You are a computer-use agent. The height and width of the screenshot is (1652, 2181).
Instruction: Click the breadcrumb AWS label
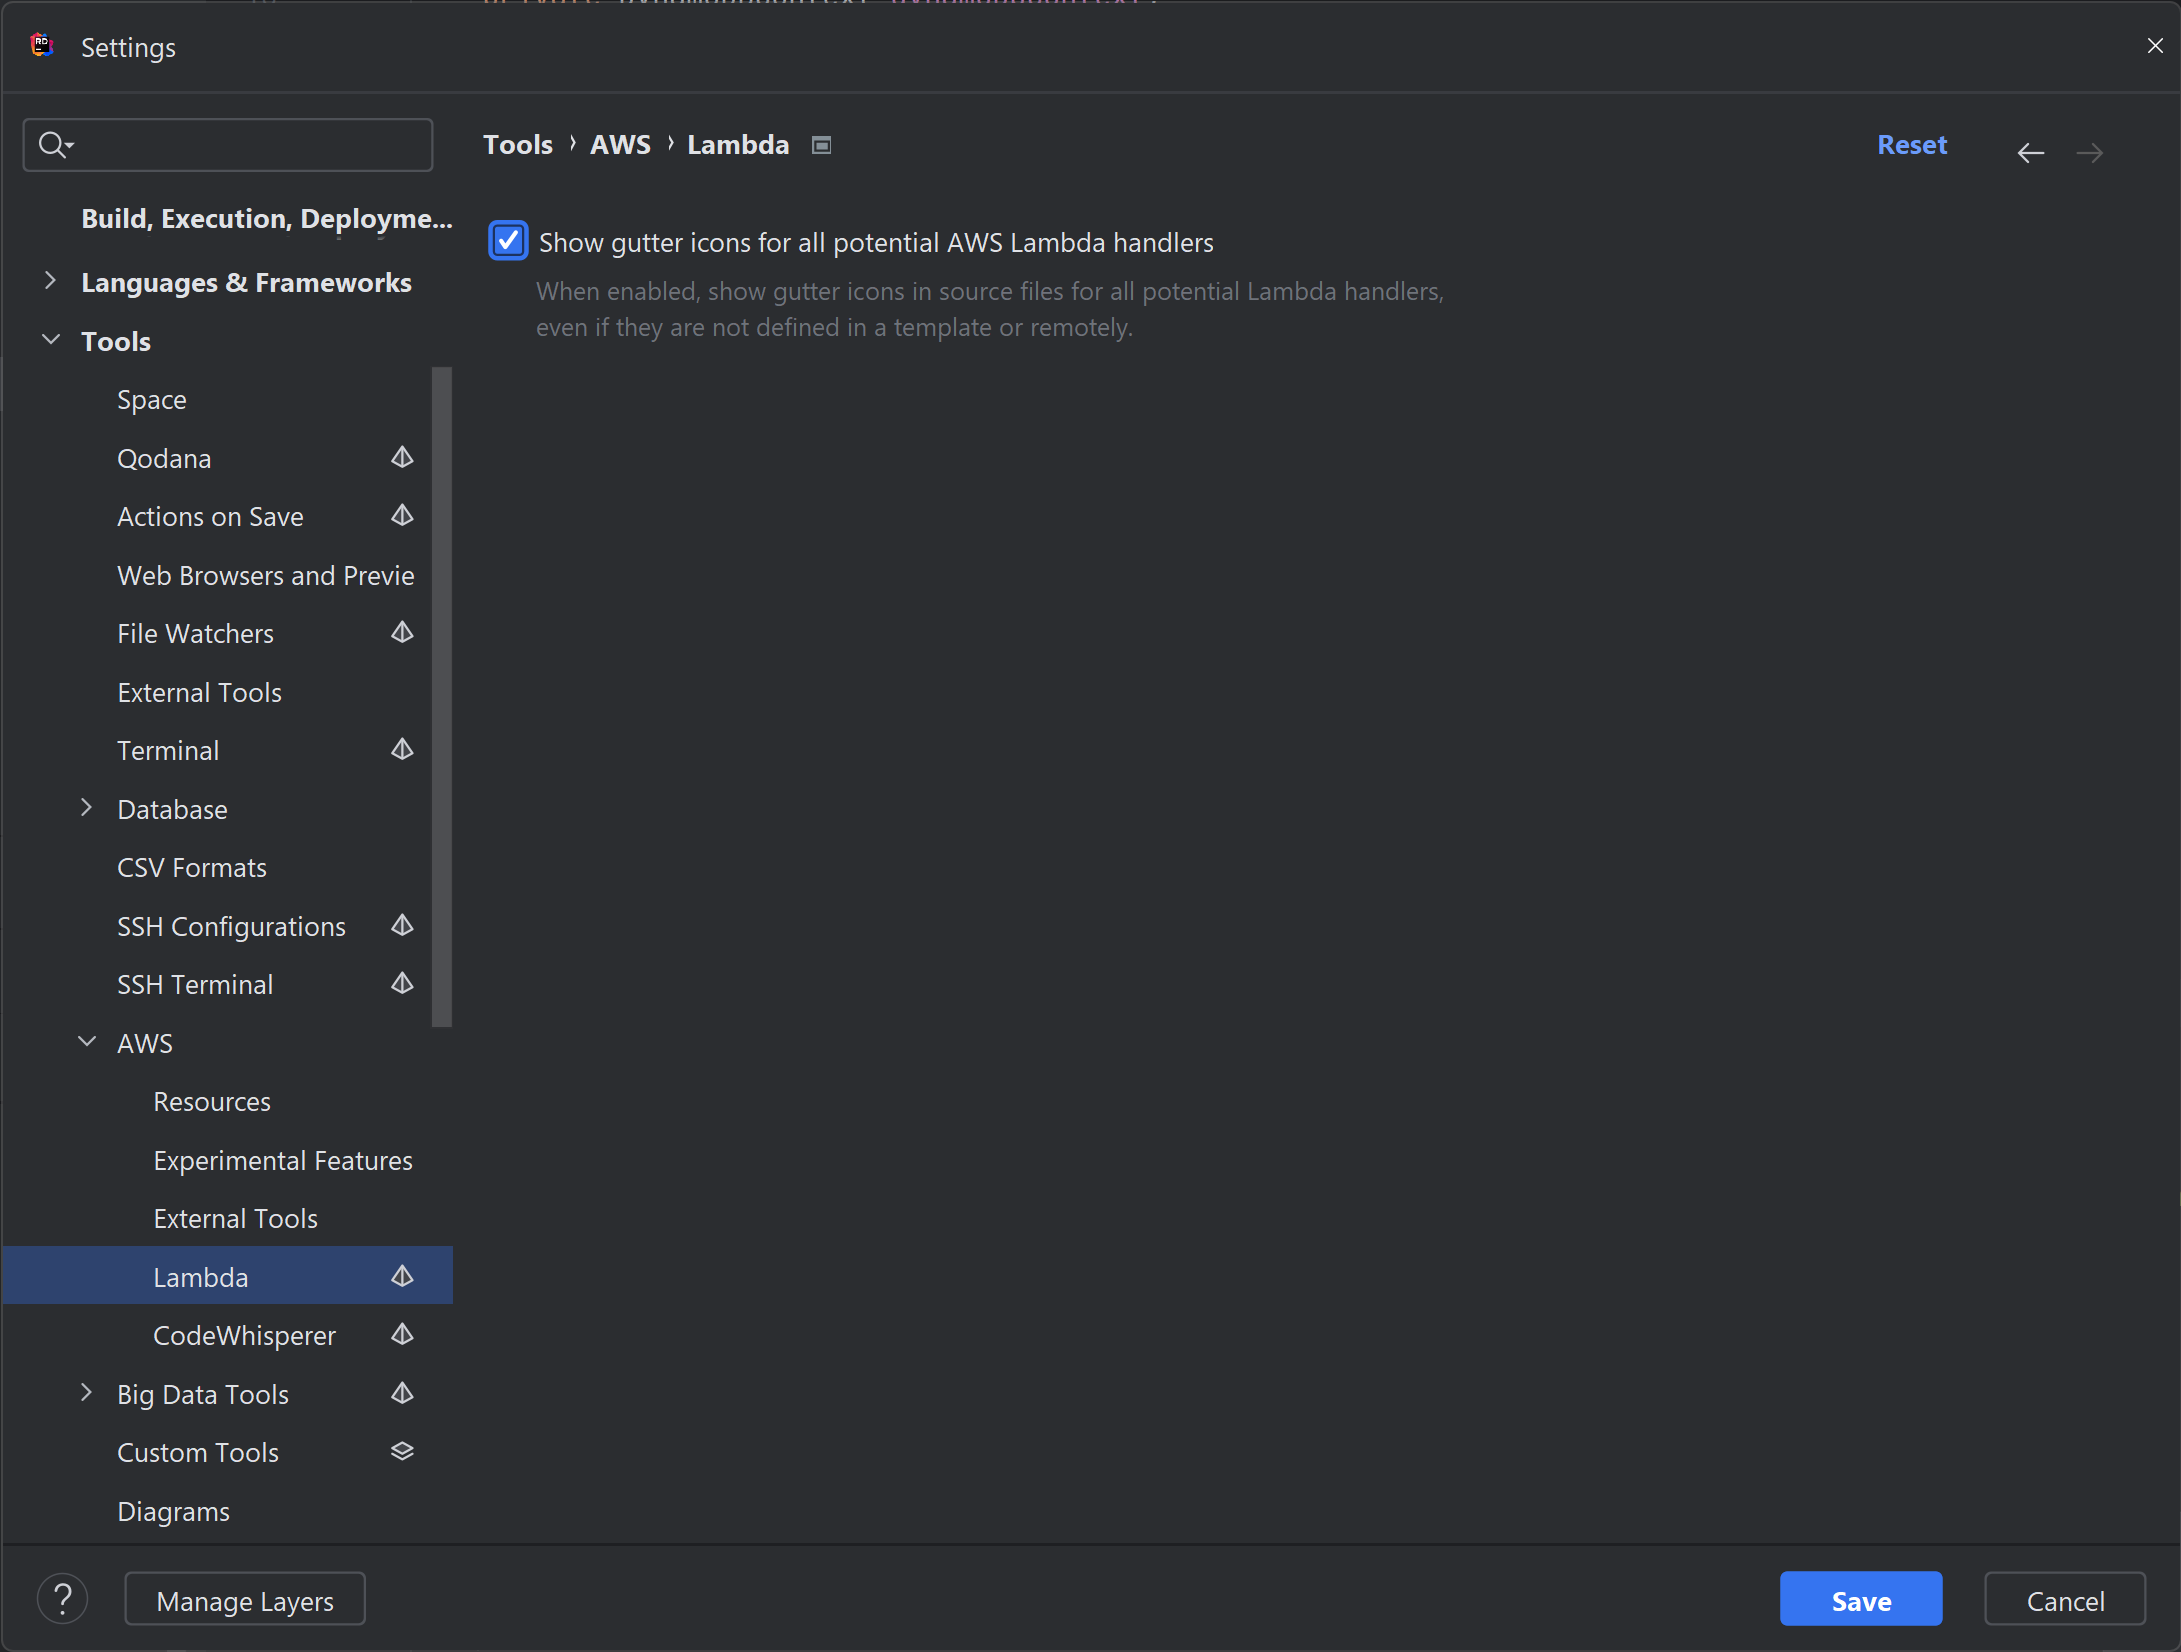pos(618,142)
